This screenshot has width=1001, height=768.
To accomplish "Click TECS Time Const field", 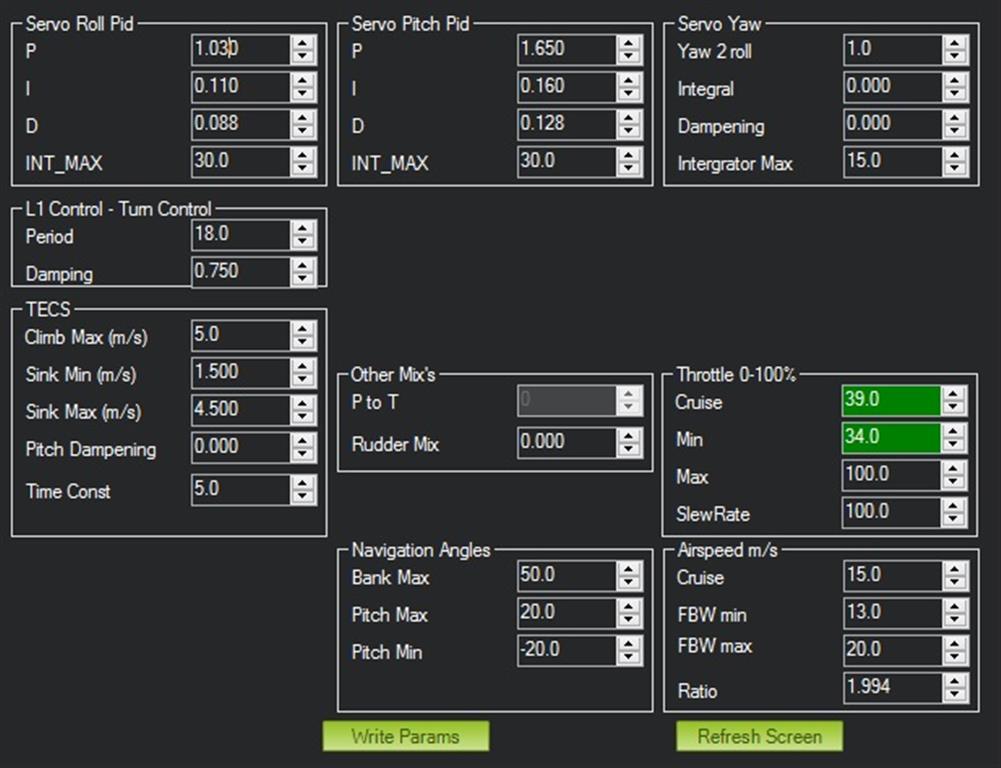I will [241, 490].
